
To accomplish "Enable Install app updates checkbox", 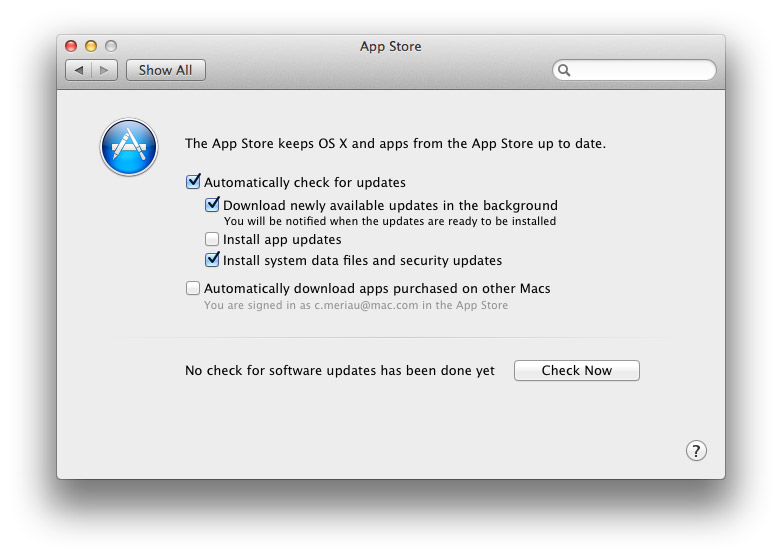I will [x=212, y=239].
